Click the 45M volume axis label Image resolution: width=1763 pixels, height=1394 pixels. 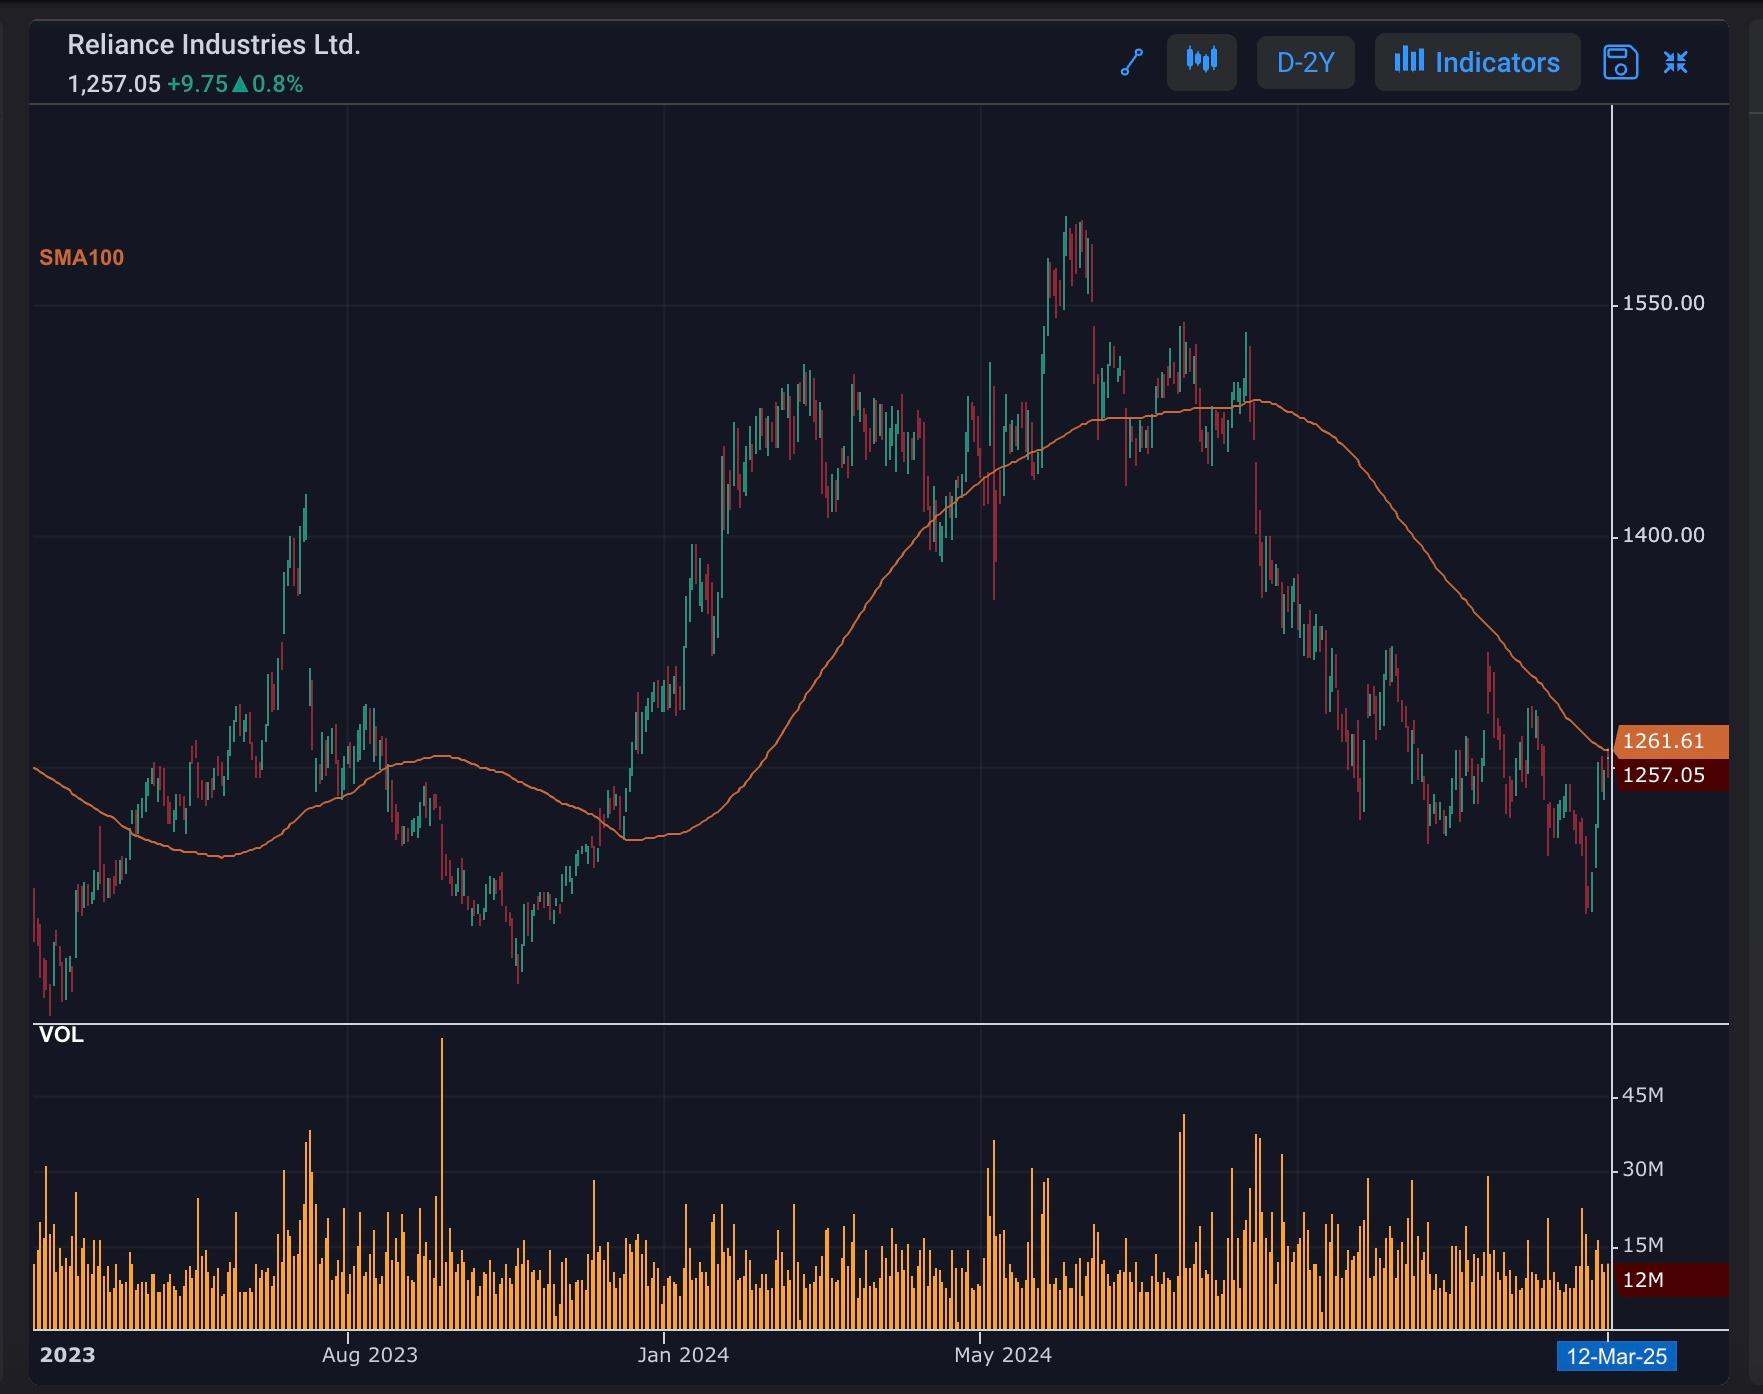click(1642, 1095)
